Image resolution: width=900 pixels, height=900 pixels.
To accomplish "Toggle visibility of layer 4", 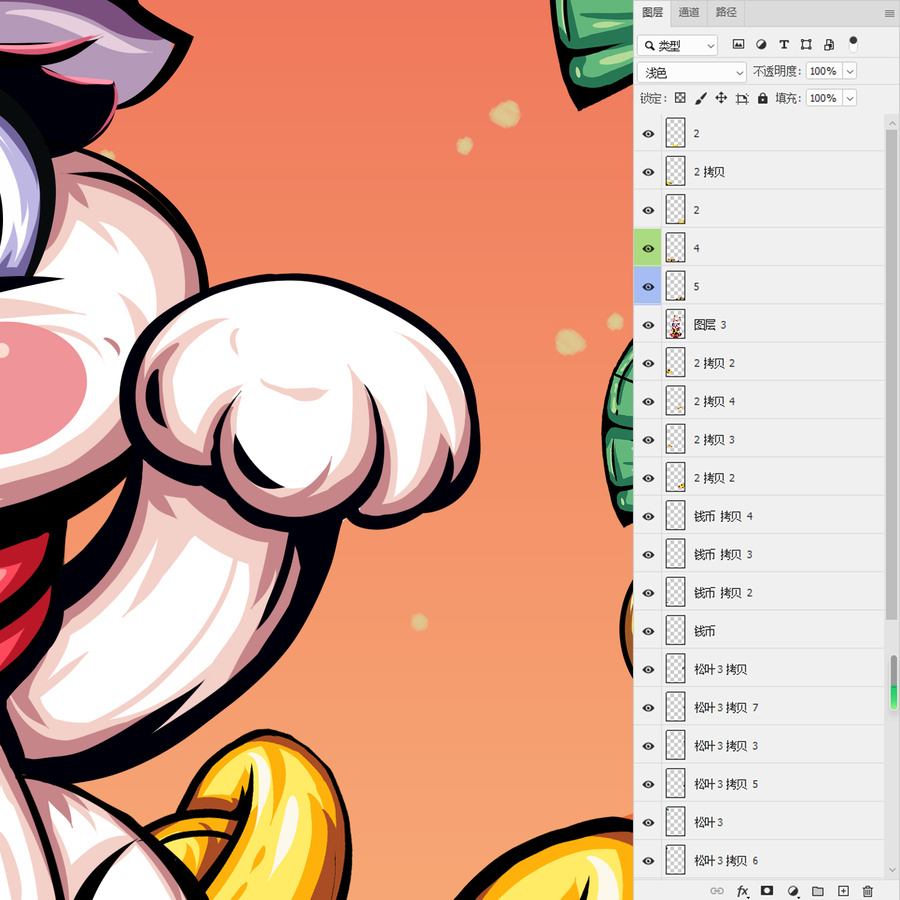I will [648, 249].
